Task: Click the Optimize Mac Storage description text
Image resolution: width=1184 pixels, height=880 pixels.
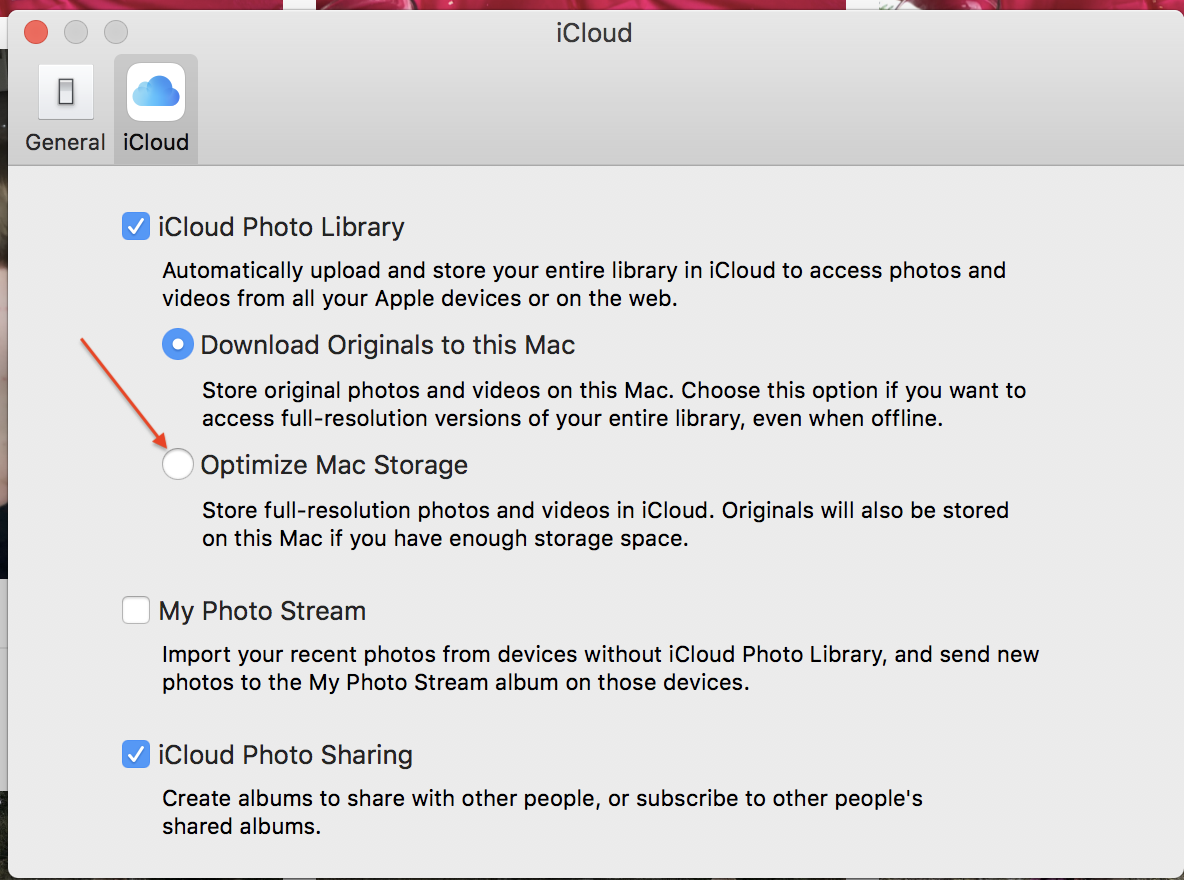Action: pyautogui.click(x=605, y=524)
